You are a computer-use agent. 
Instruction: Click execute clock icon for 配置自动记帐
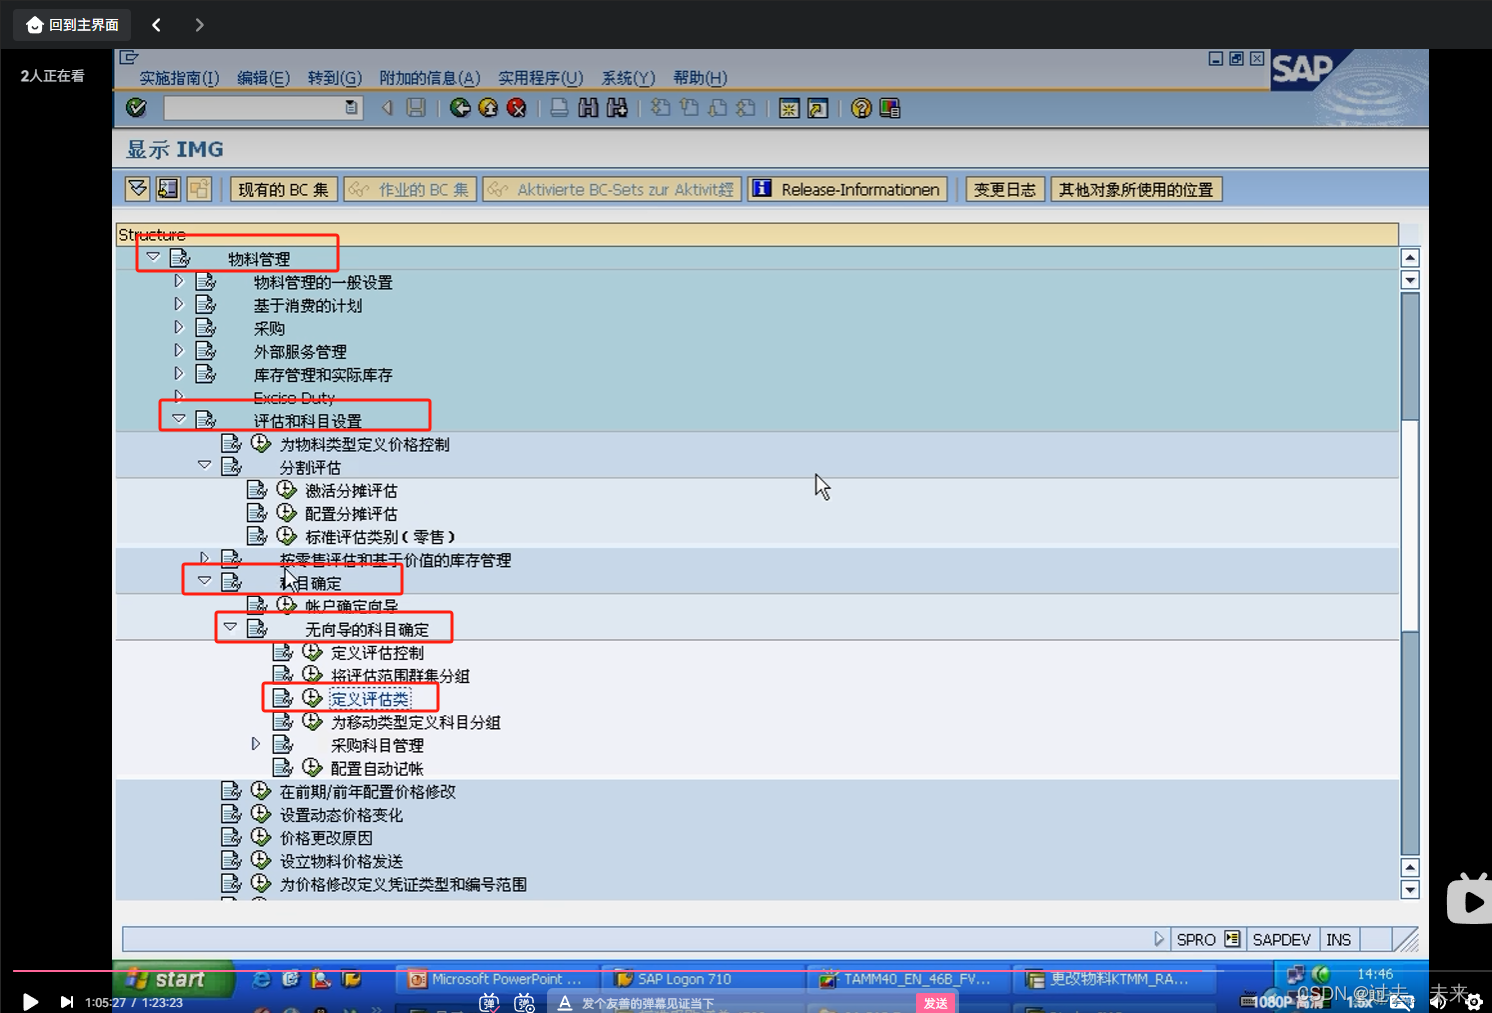click(312, 767)
